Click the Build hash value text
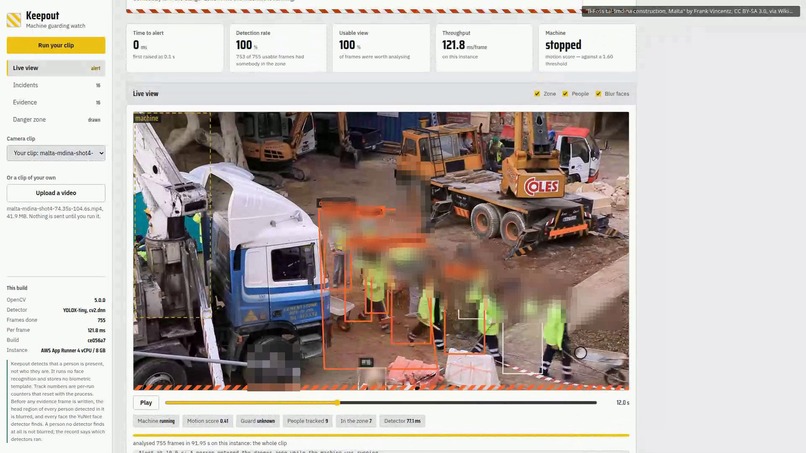 (x=97, y=340)
